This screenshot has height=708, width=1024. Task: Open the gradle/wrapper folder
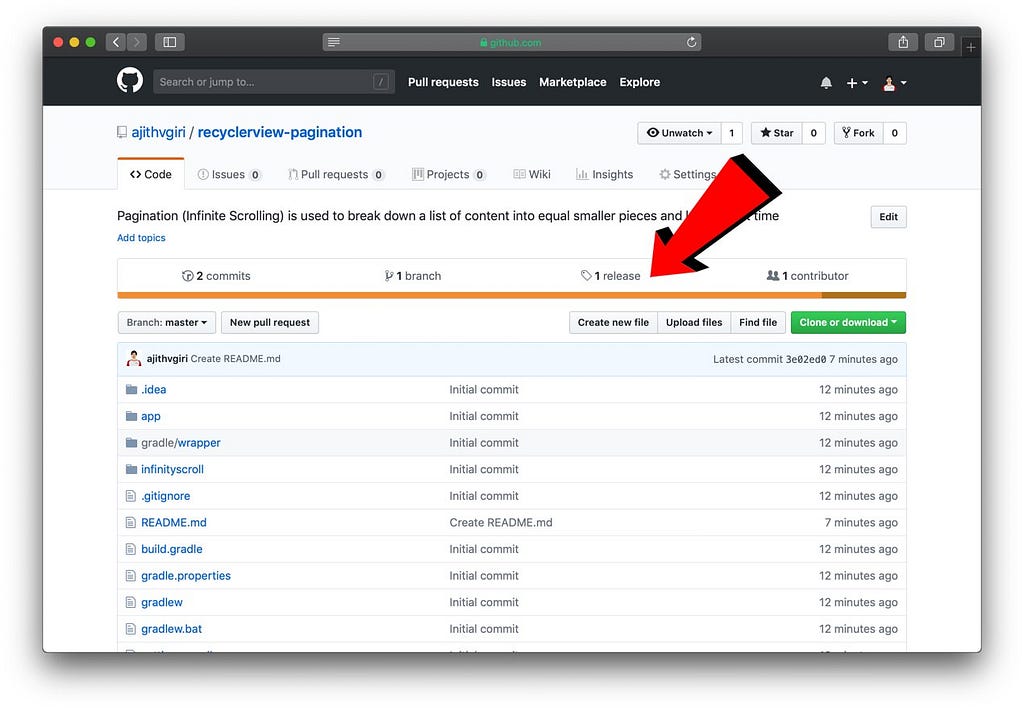coord(181,443)
